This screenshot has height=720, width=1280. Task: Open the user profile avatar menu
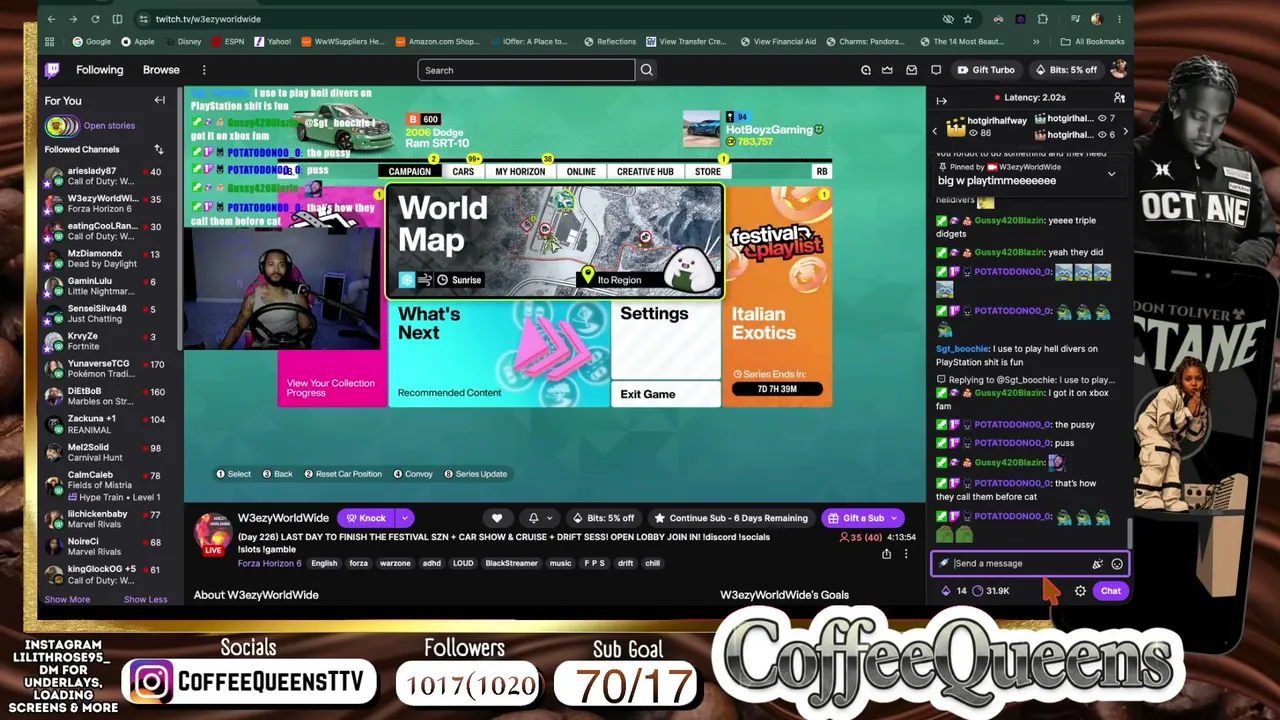coord(1118,70)
